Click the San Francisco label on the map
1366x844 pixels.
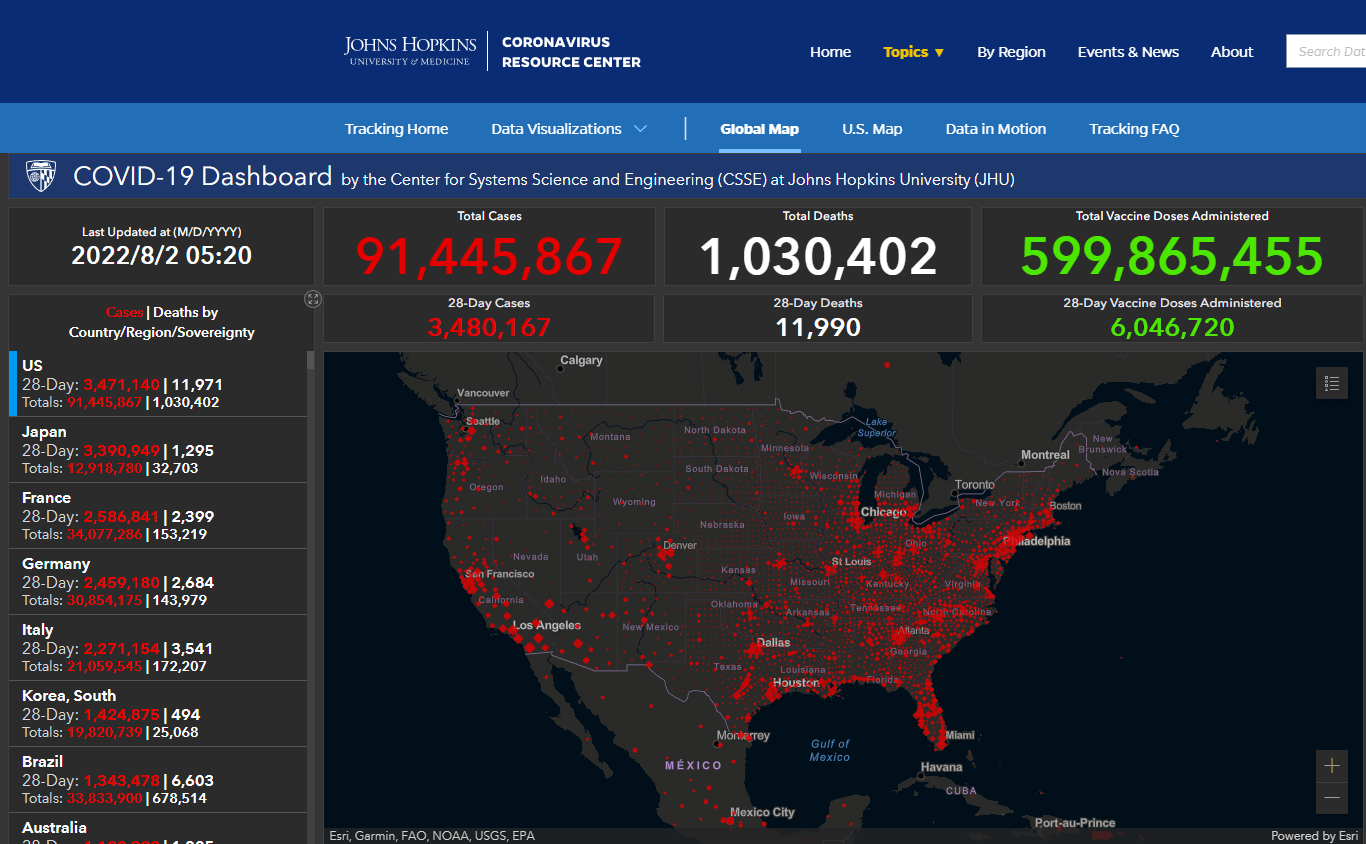(499, 574)
